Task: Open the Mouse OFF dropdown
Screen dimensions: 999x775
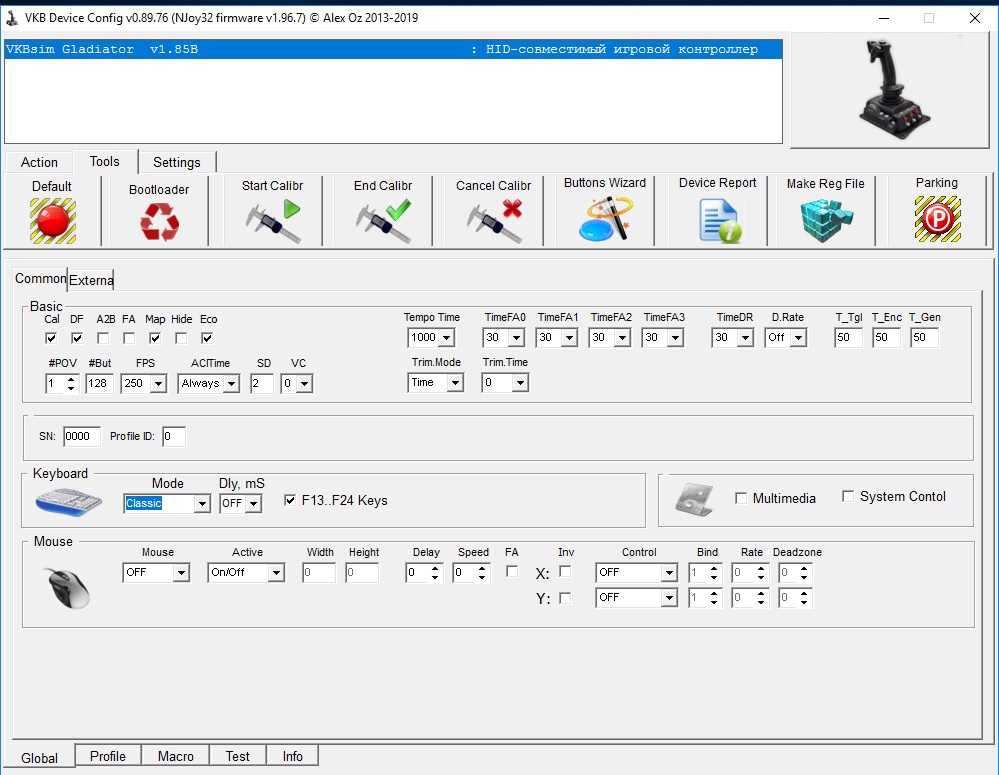Action: click(x=182, y=573)
